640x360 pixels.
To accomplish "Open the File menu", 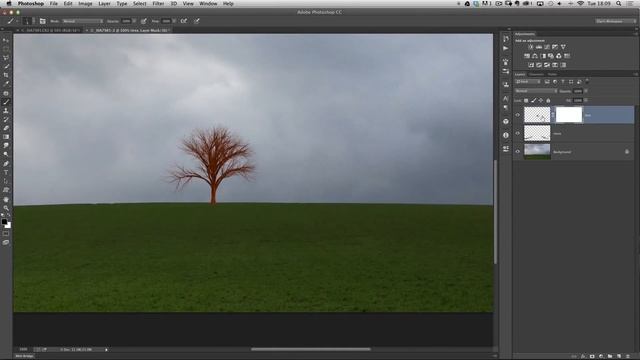I will (x=53, y=4).
